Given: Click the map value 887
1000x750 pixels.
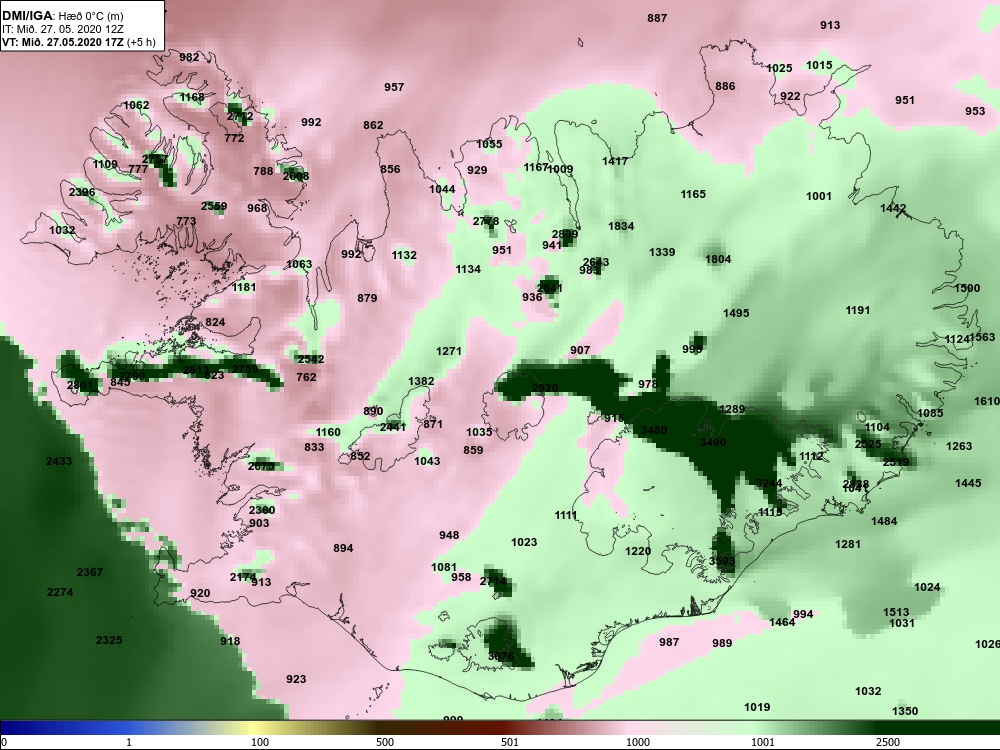Looking at the screenshot, I should point(657,18).
